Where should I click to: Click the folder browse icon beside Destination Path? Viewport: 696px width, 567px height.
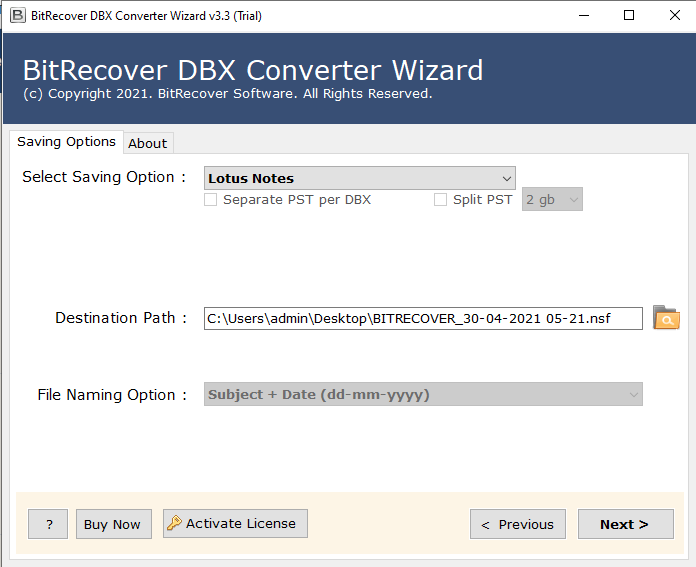666,318
